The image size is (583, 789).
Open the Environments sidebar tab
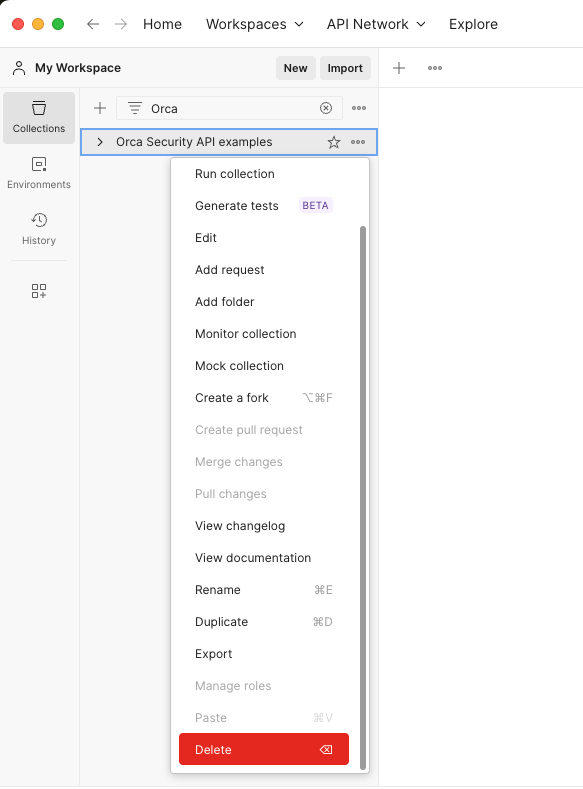point(39,173)
